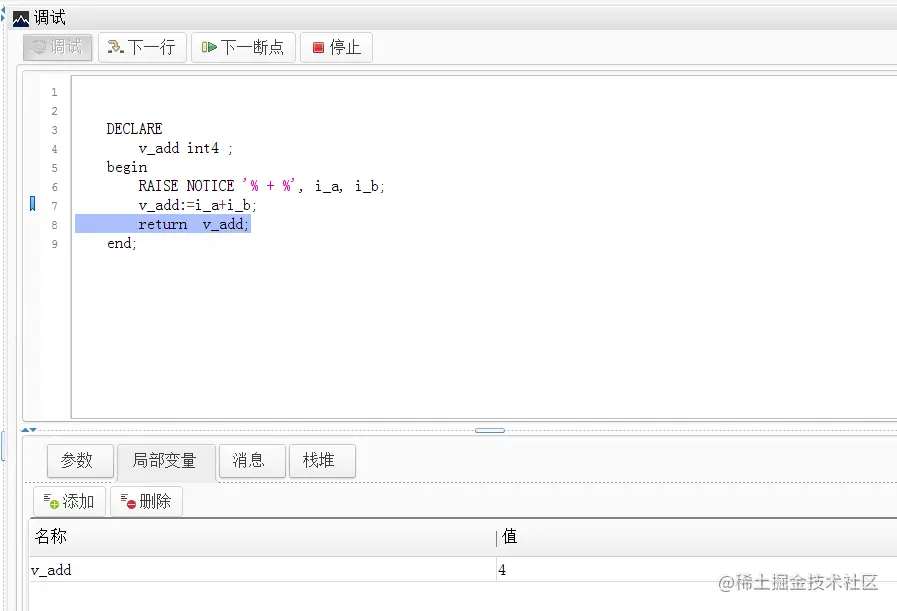Click the greyed 调试 debug button

(57, 47)
